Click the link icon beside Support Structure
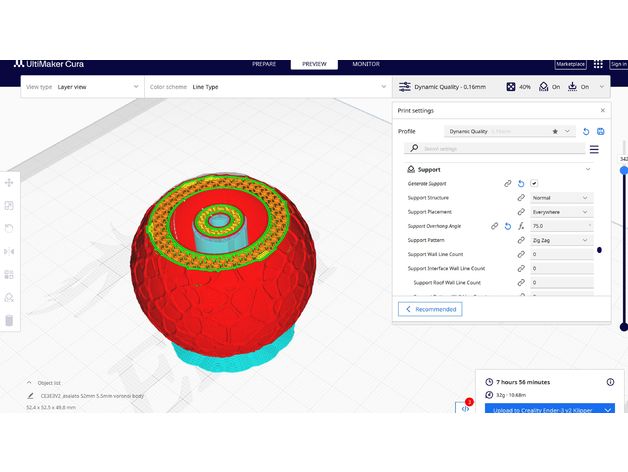 521,198
